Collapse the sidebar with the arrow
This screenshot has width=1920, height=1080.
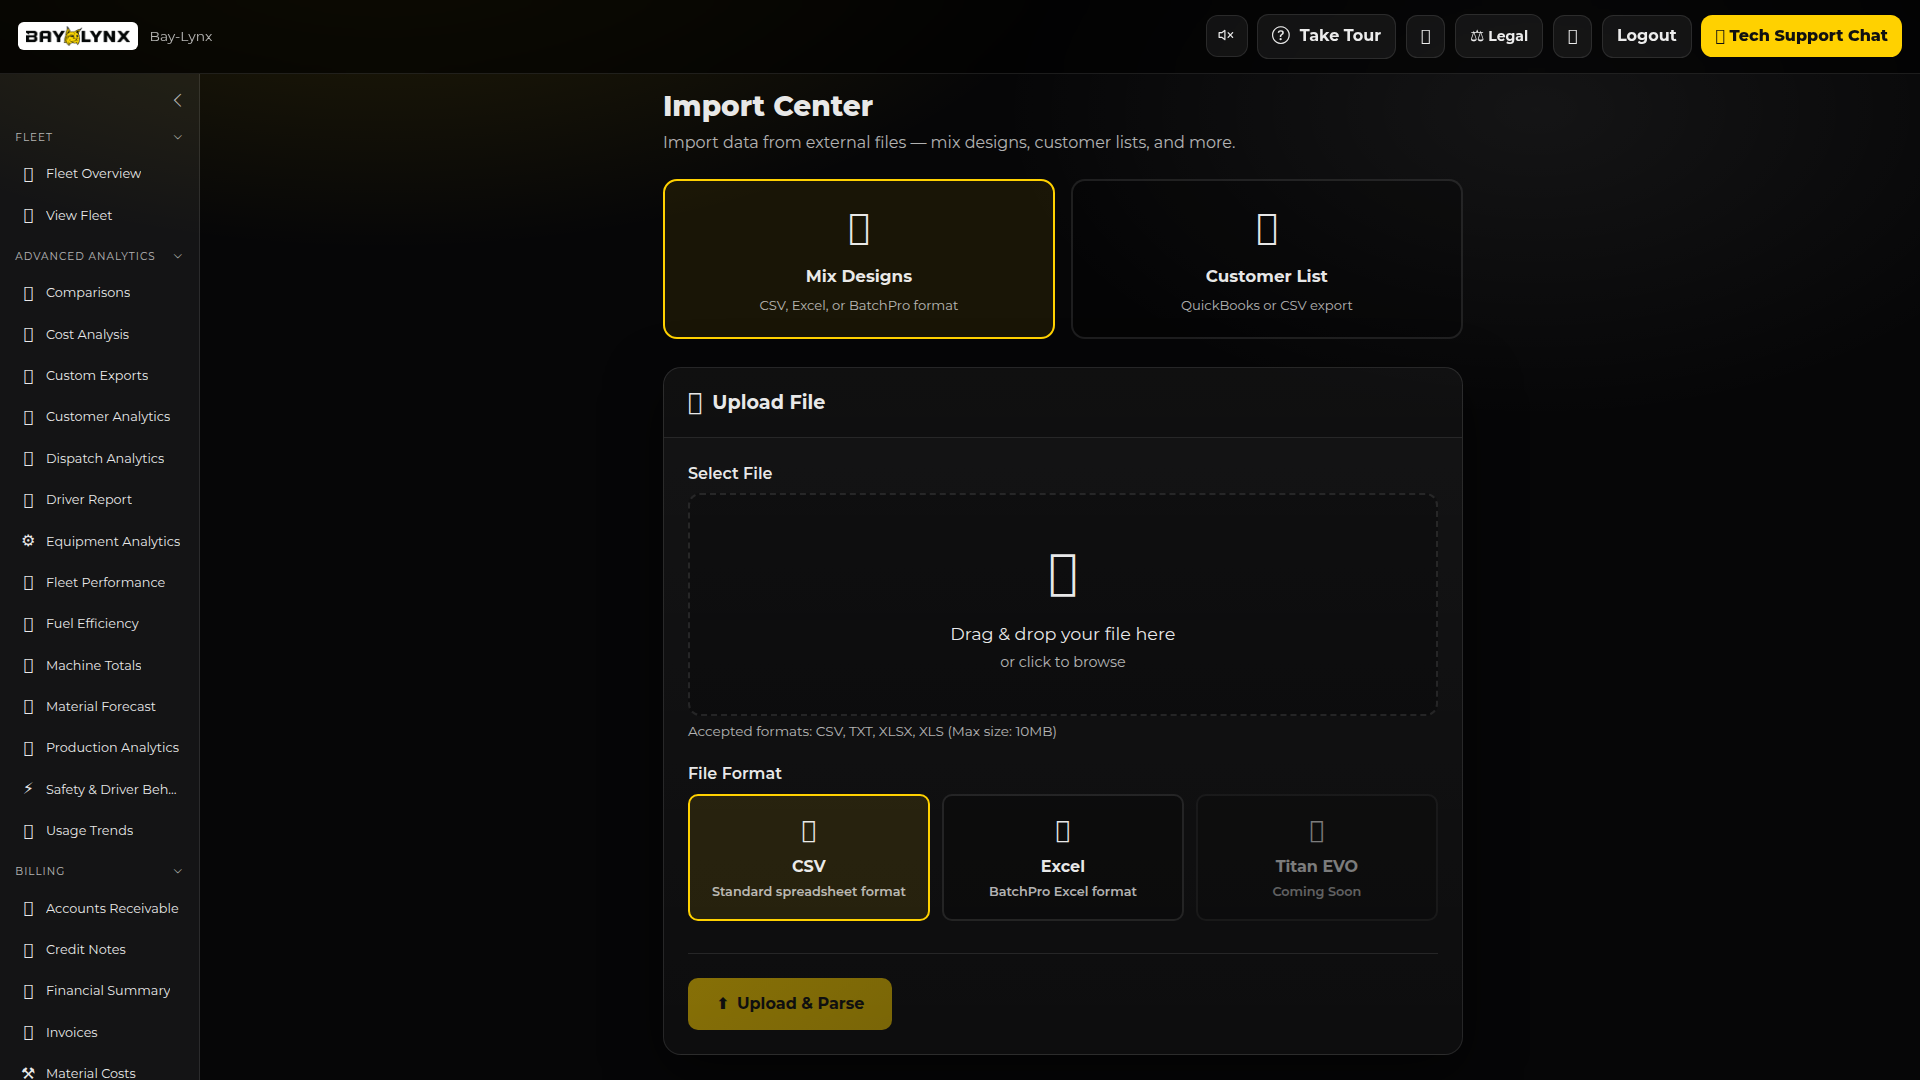tap(178, 100)
